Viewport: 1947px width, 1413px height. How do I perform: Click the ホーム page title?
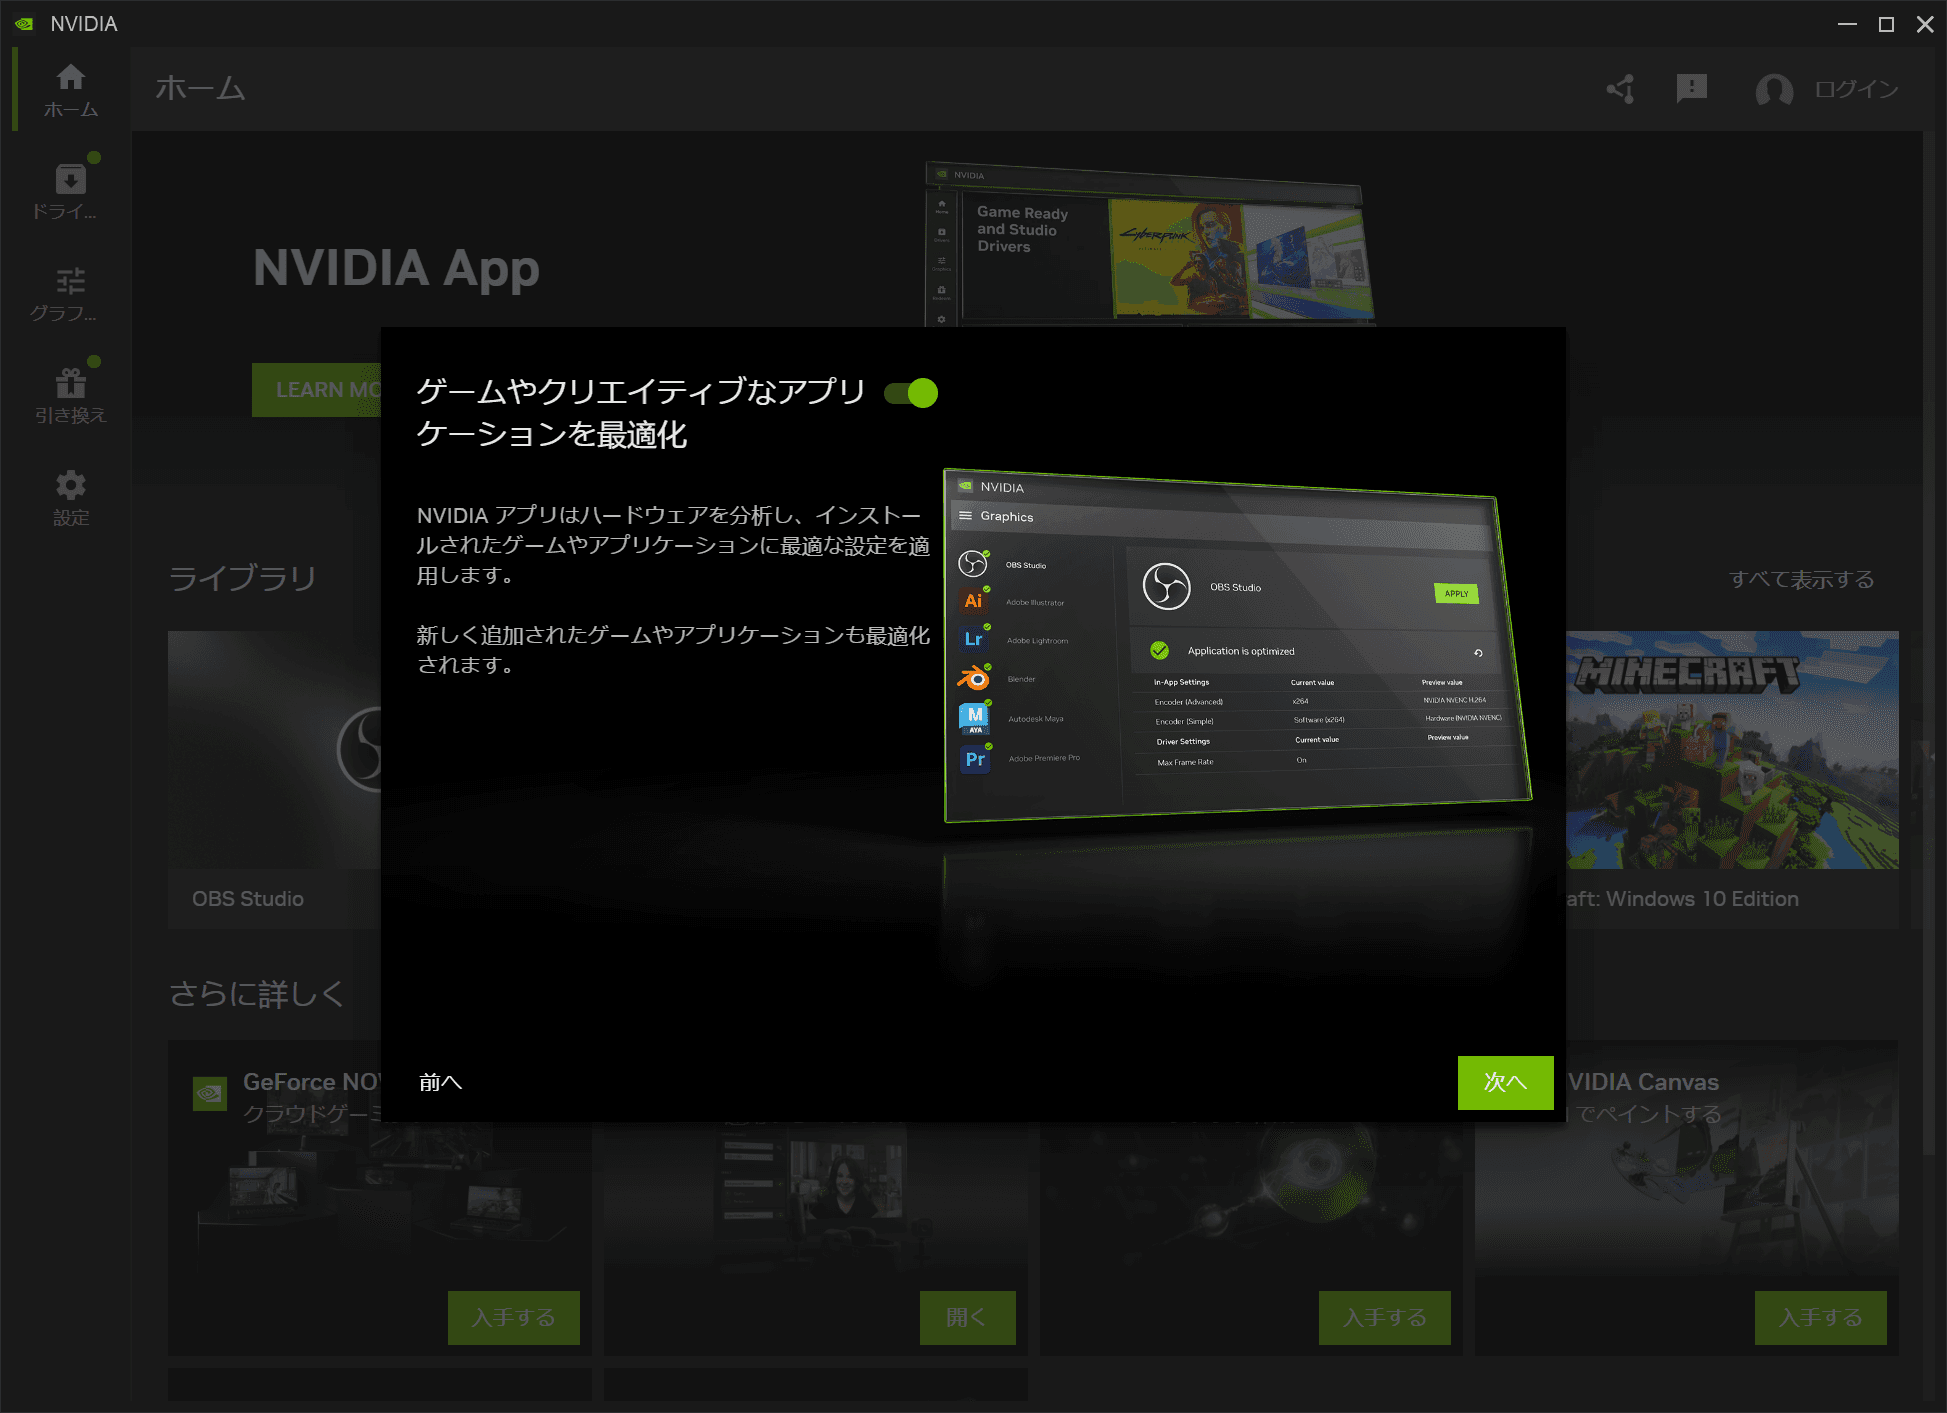tap(200, 88)
